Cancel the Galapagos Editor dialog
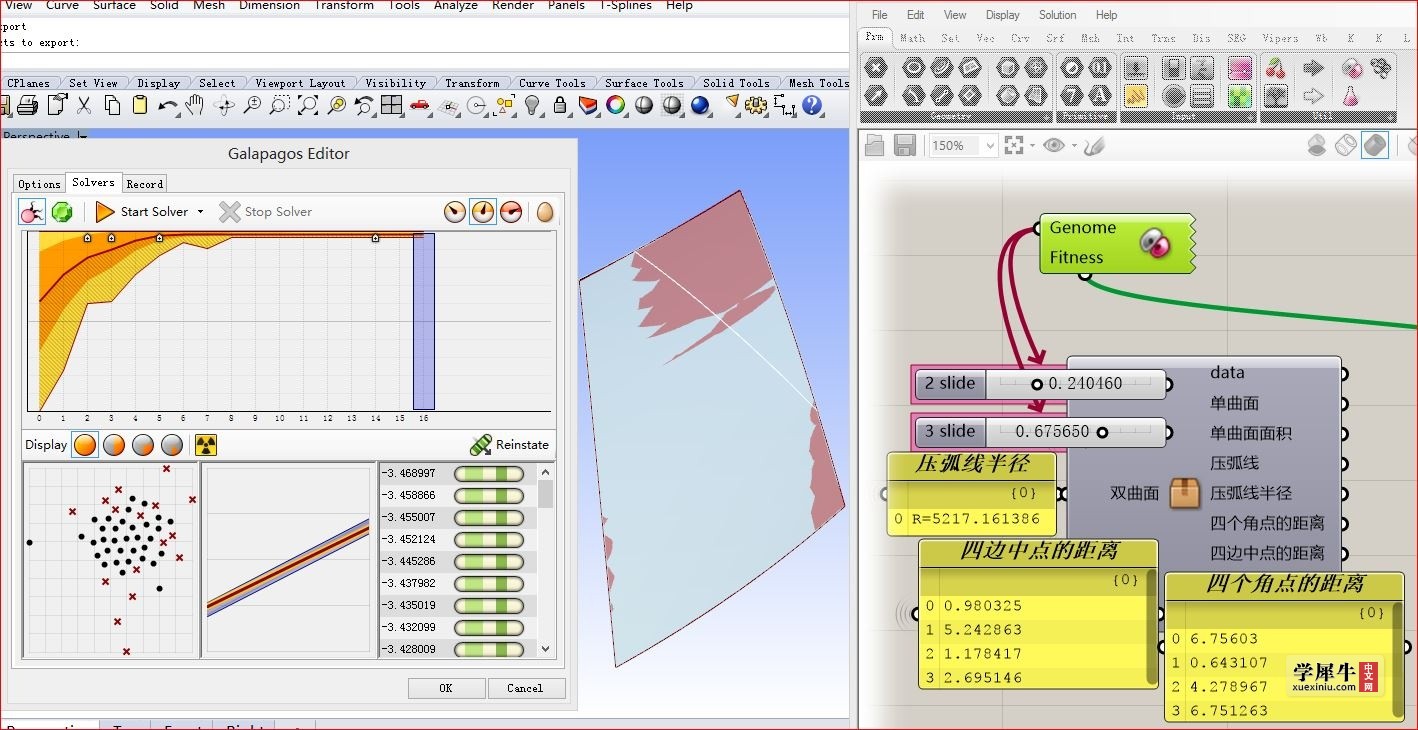Viewport: 1418px width, 730px height. click(525, 688)
